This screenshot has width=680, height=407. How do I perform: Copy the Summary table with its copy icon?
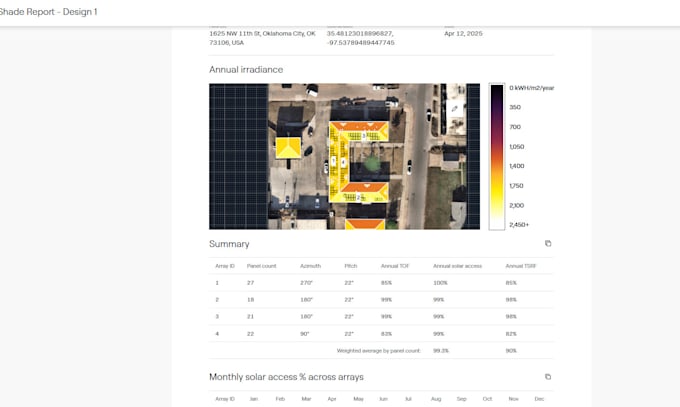point(548,243)
